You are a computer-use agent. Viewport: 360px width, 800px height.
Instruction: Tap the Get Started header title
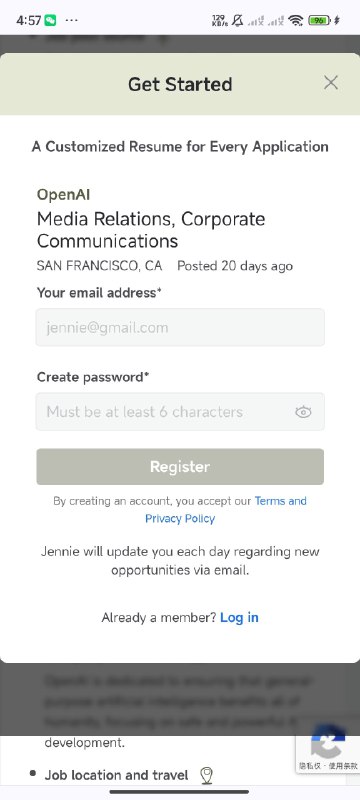coord(180,84)
